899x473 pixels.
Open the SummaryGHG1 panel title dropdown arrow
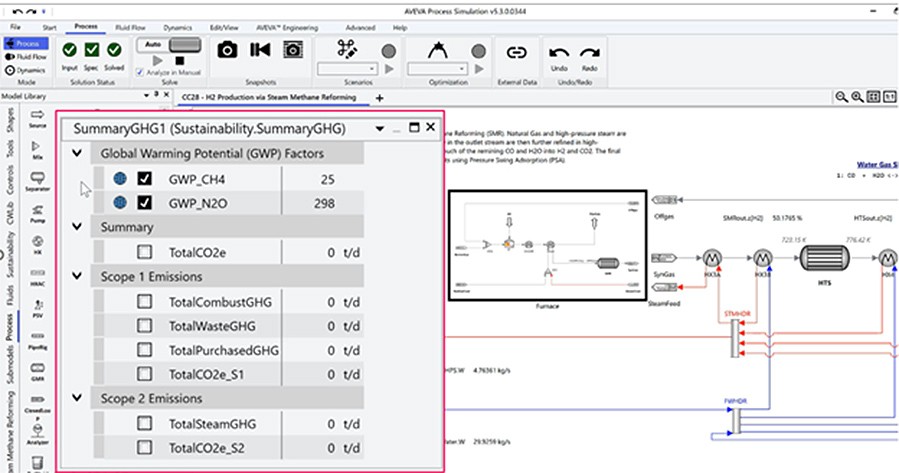point(380,128)
